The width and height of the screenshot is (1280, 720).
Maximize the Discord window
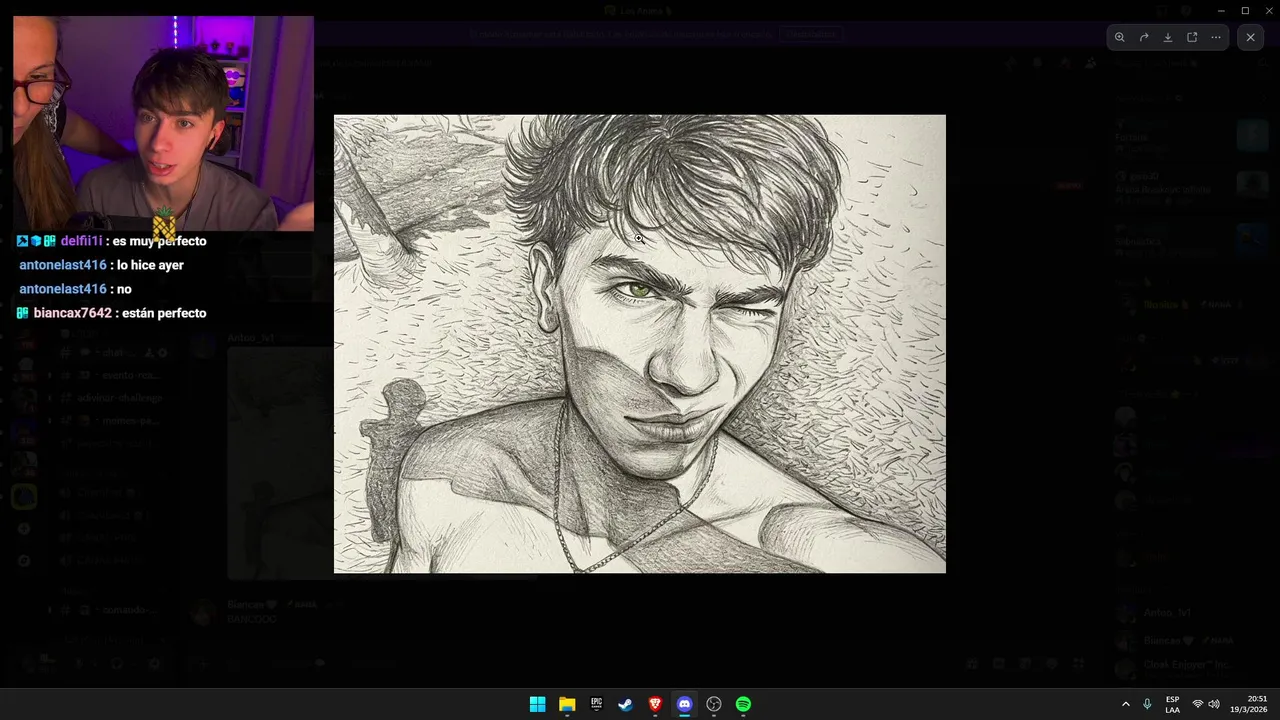(1245, 11)
